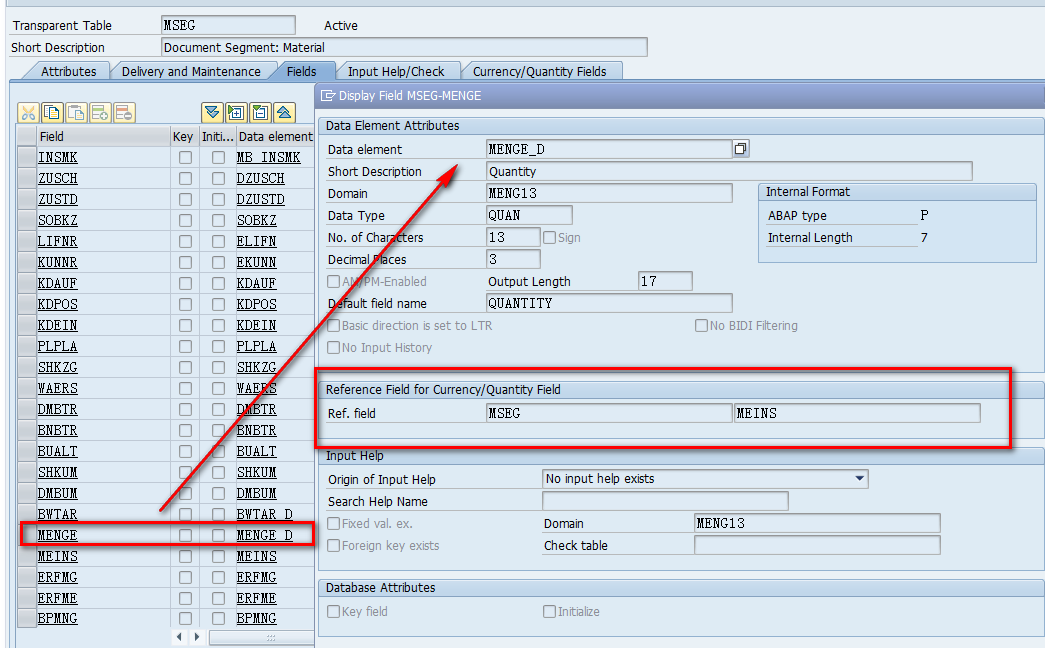Enable the No BIDI Filtering checkbox
The image size is (1045, 648).
[700, 326]
